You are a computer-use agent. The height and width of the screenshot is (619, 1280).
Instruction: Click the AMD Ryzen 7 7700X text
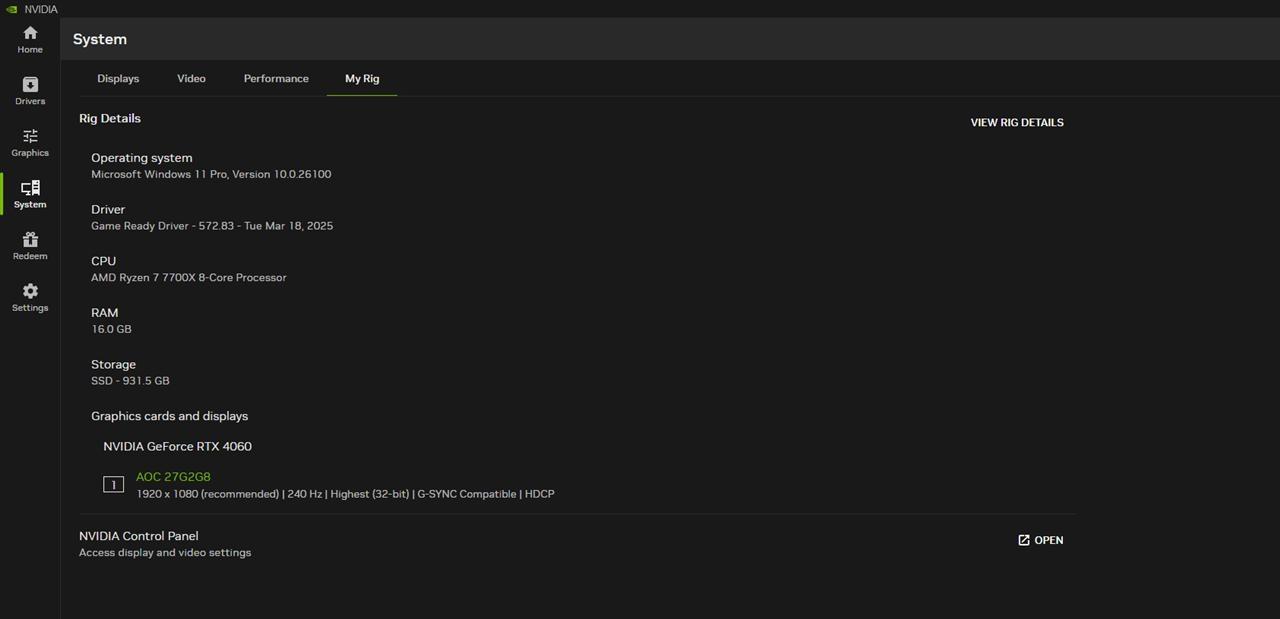189,278
